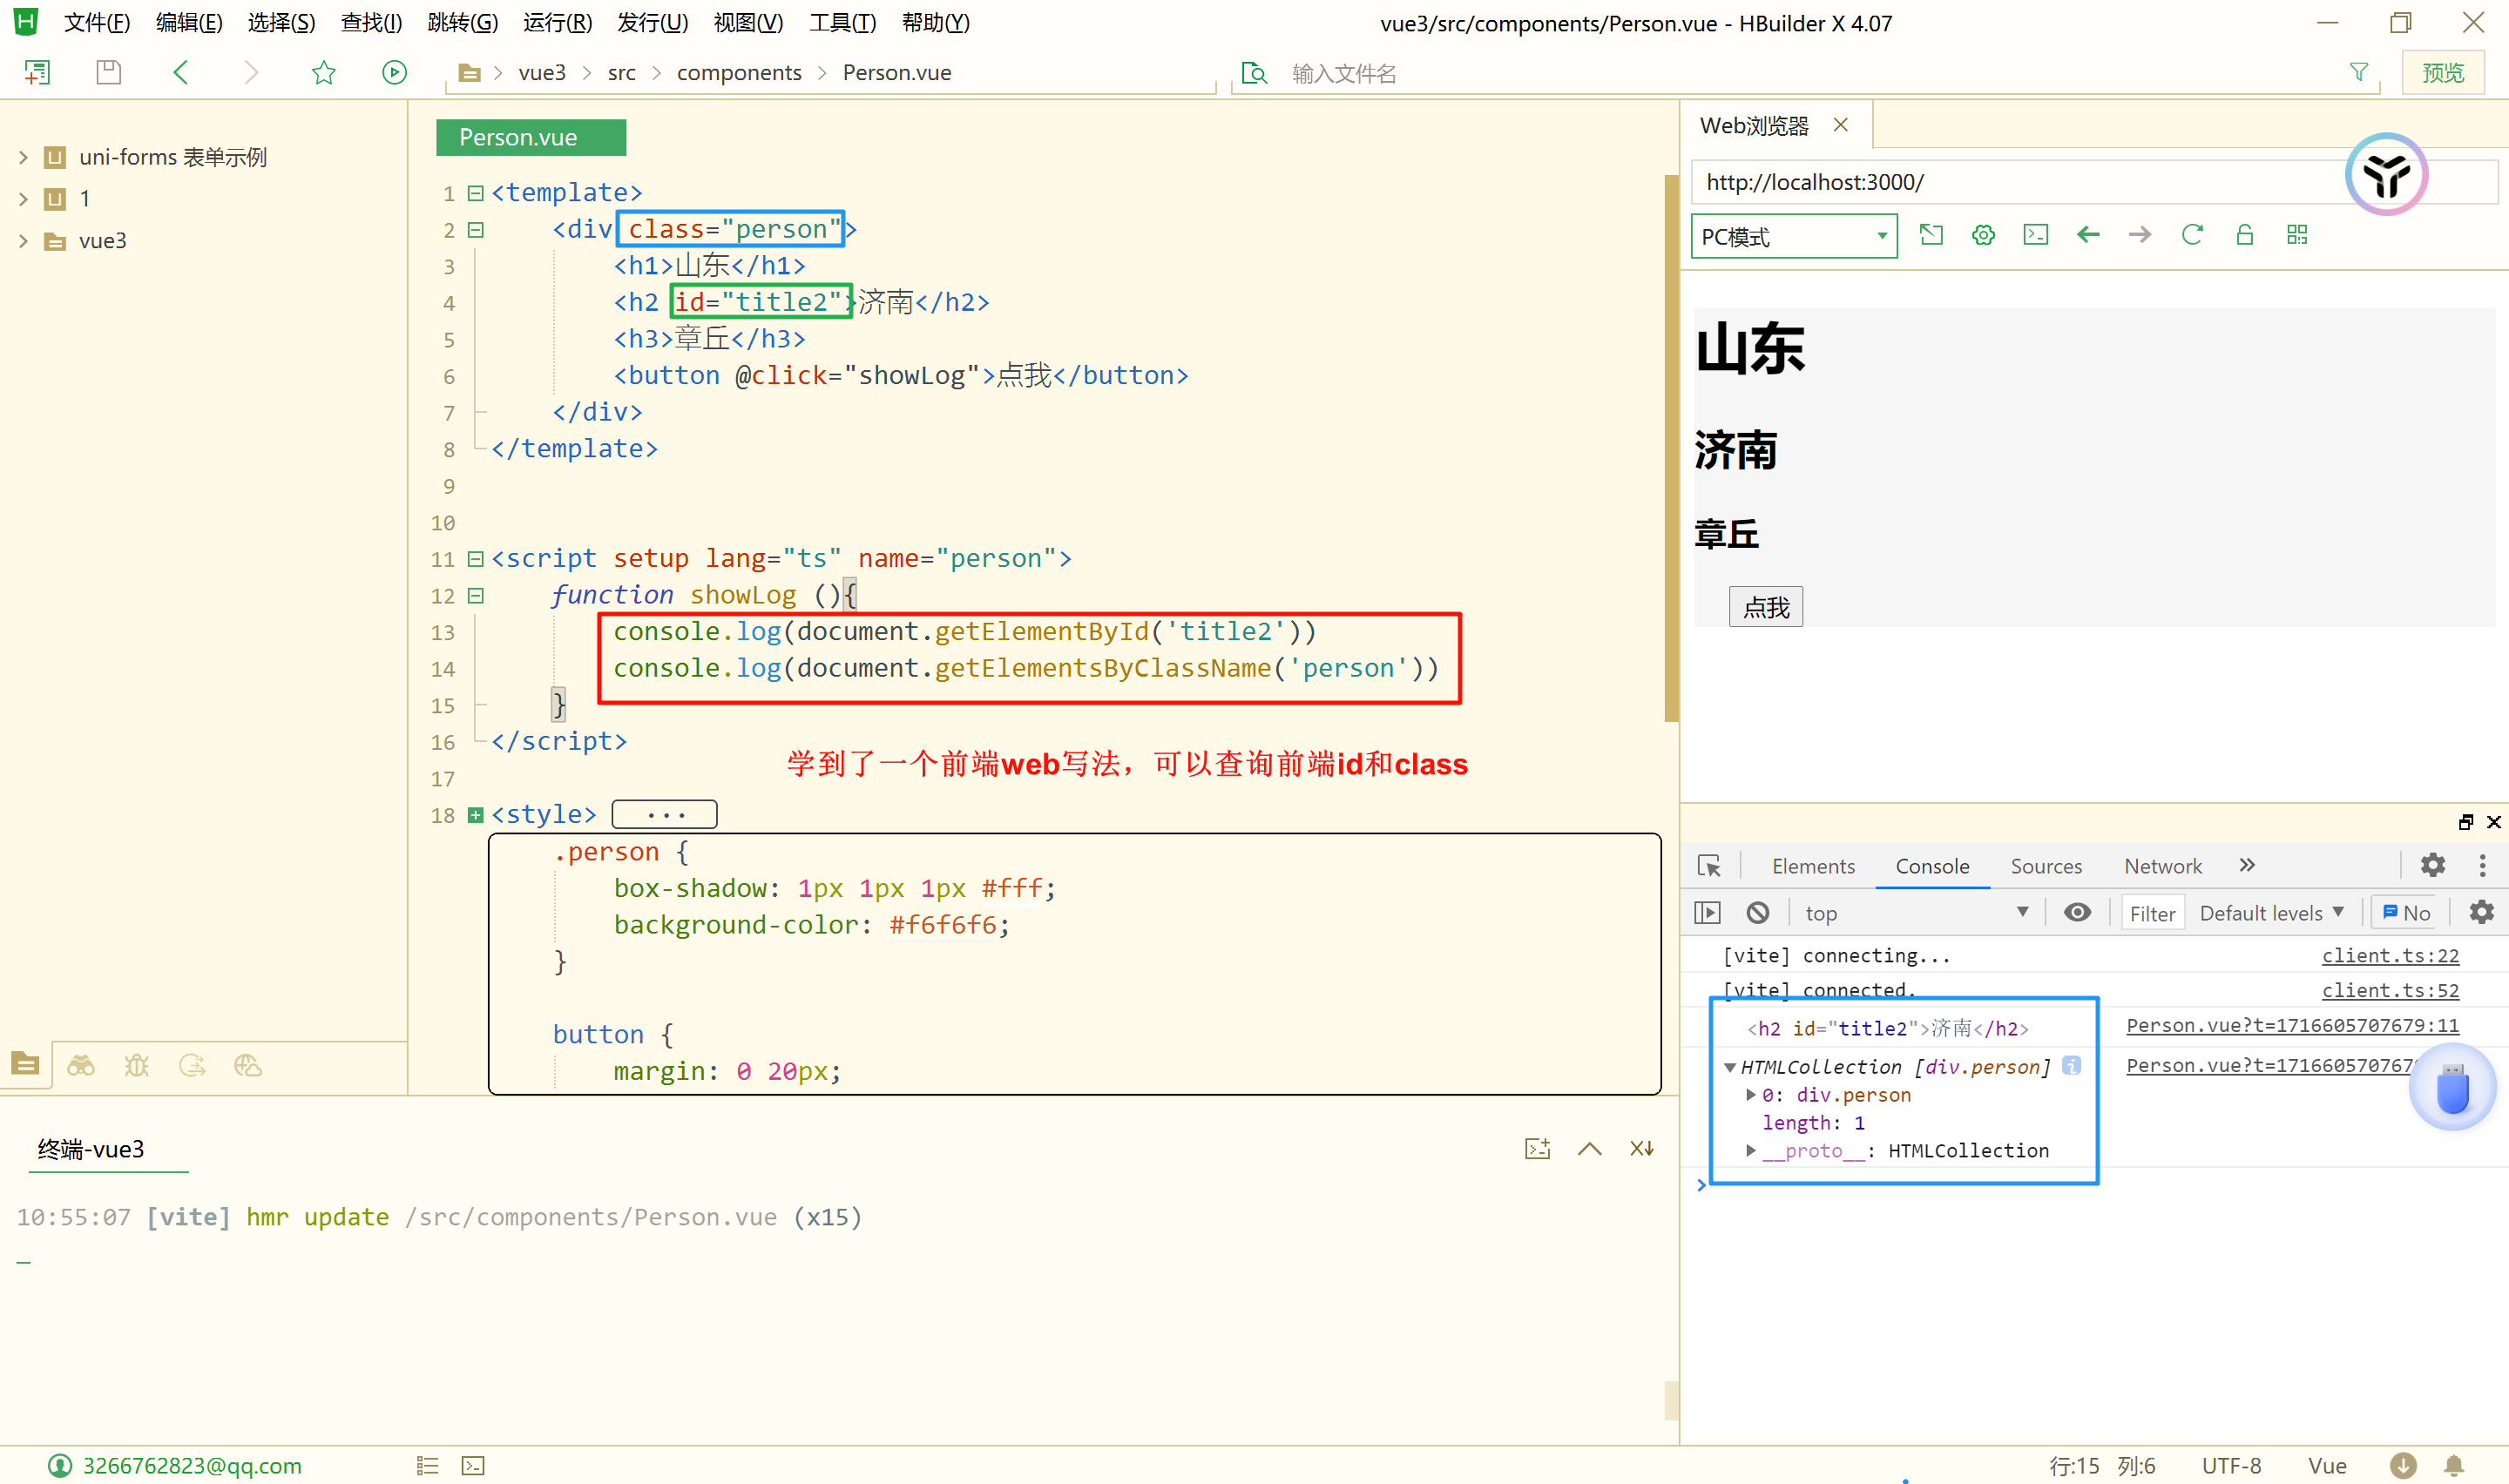Open the DevTools settings gear
Viewport: 2509px width, 1484px height.
click(x=2432, y=865)
